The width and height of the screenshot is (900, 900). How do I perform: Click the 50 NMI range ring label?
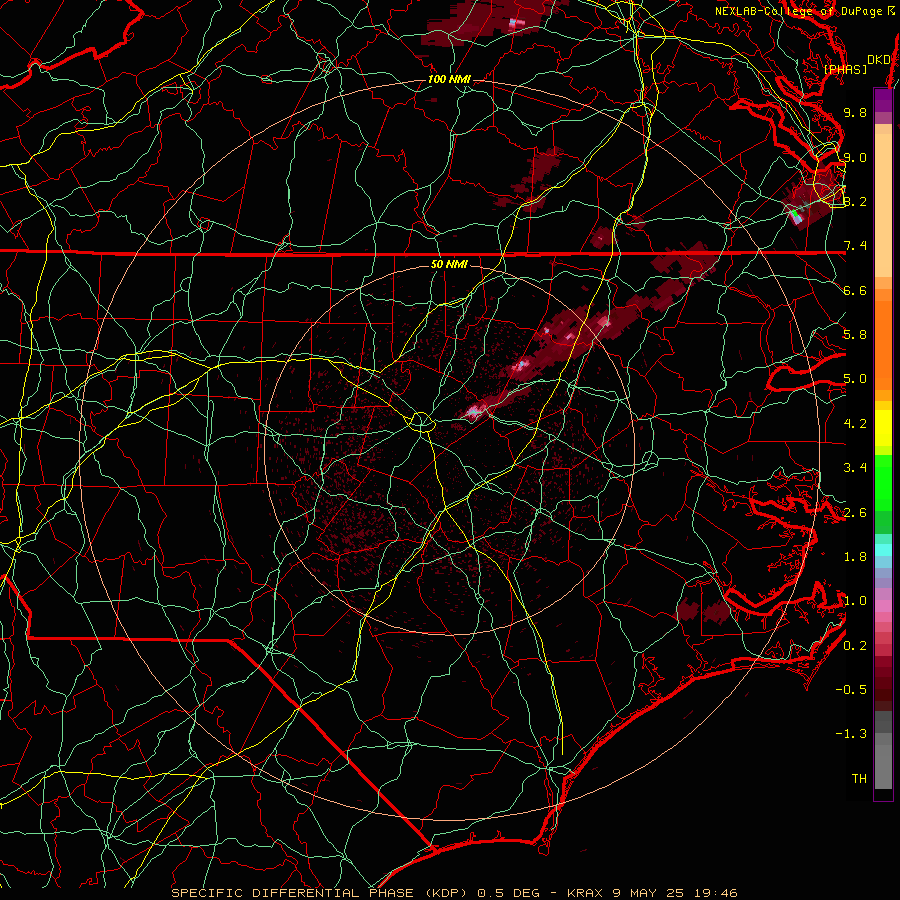(x=449, y=264)
